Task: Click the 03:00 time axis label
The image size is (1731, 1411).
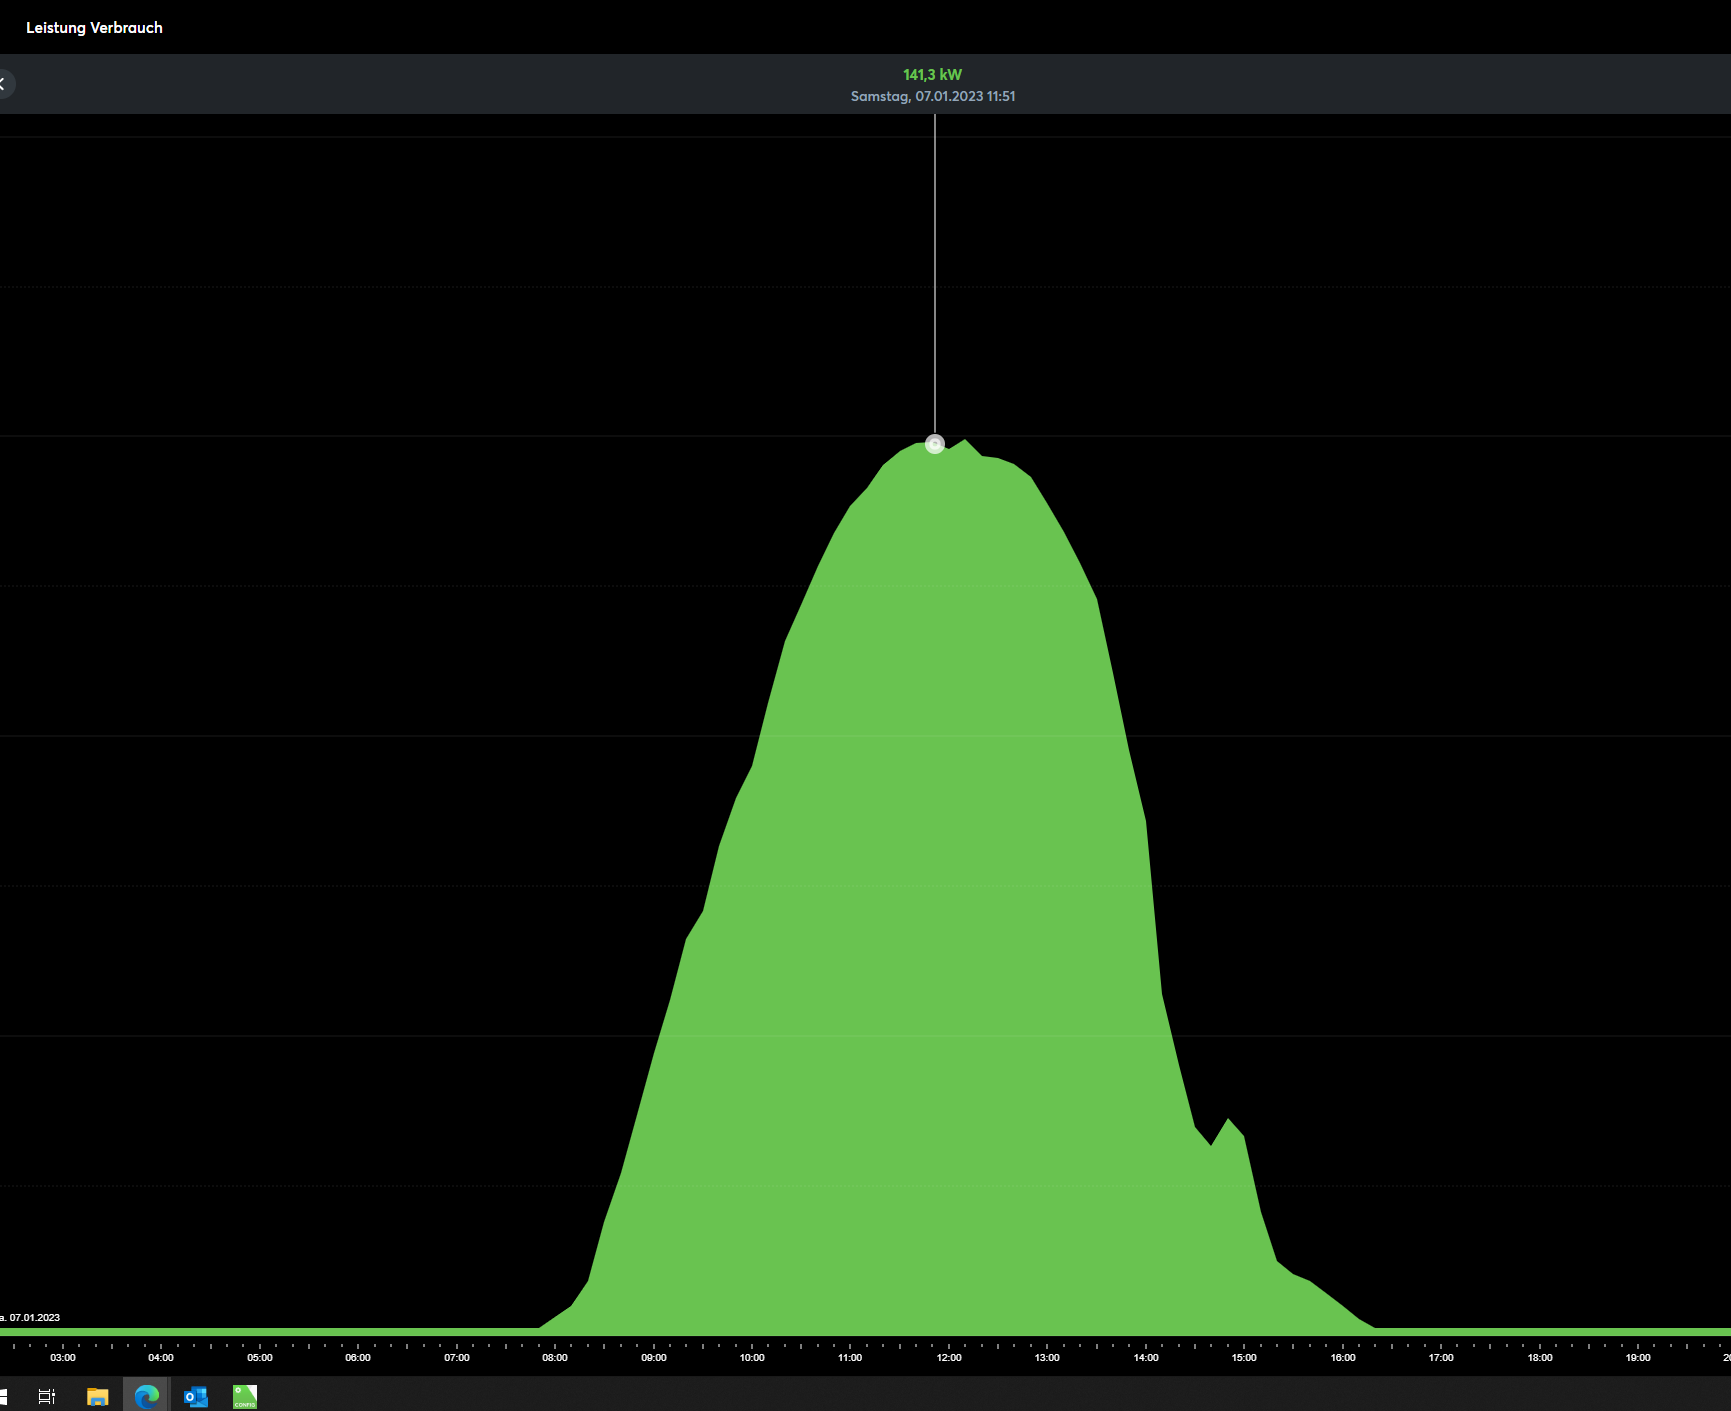Action: [63, 1358]
